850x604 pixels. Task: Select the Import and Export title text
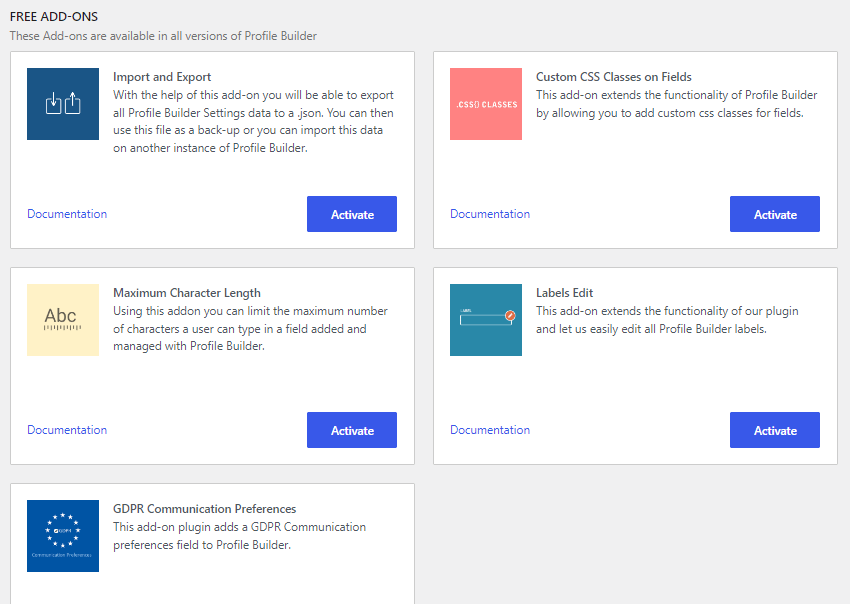coord(162,76)
